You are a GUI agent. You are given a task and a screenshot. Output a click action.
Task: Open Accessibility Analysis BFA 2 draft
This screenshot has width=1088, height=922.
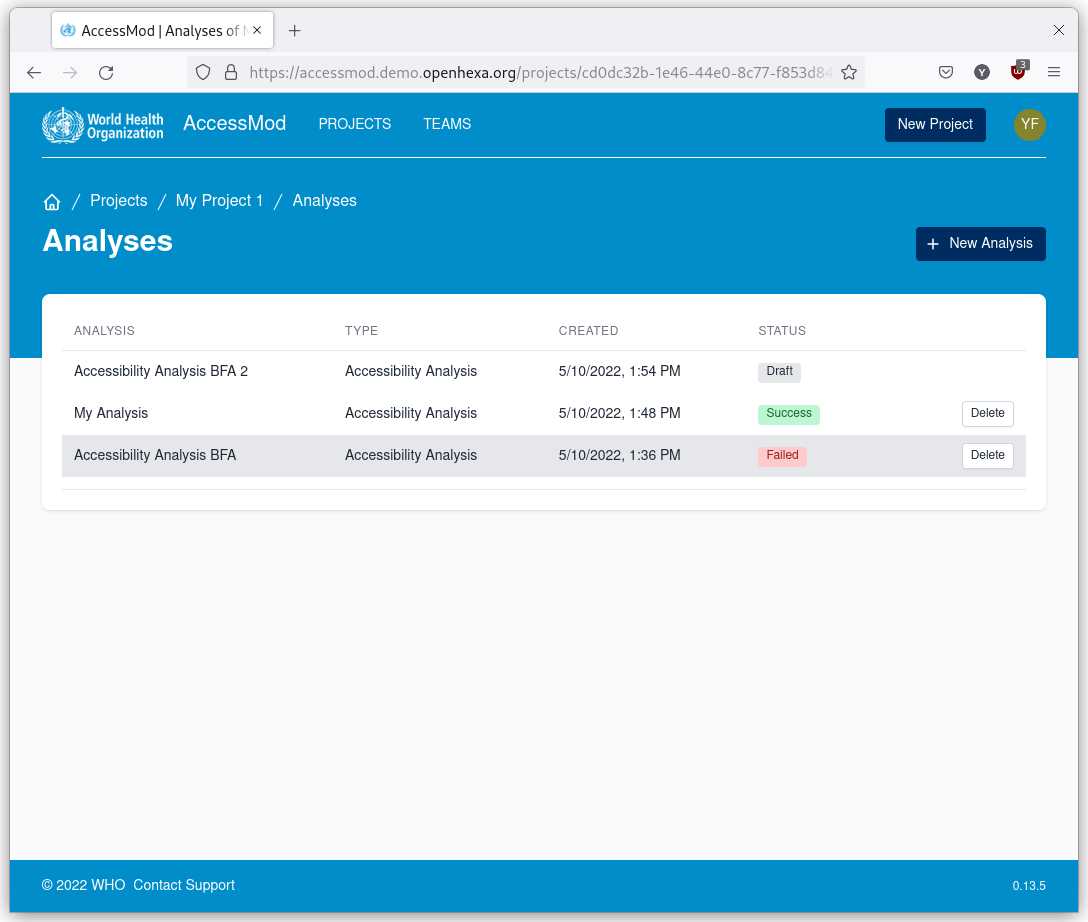tap(161, 371)
